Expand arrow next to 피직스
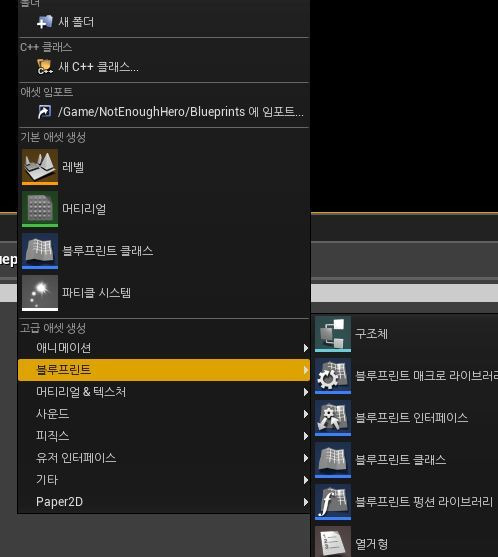This screenshot has height=557, width=498. pyautogui.click(x=305, y=436)
